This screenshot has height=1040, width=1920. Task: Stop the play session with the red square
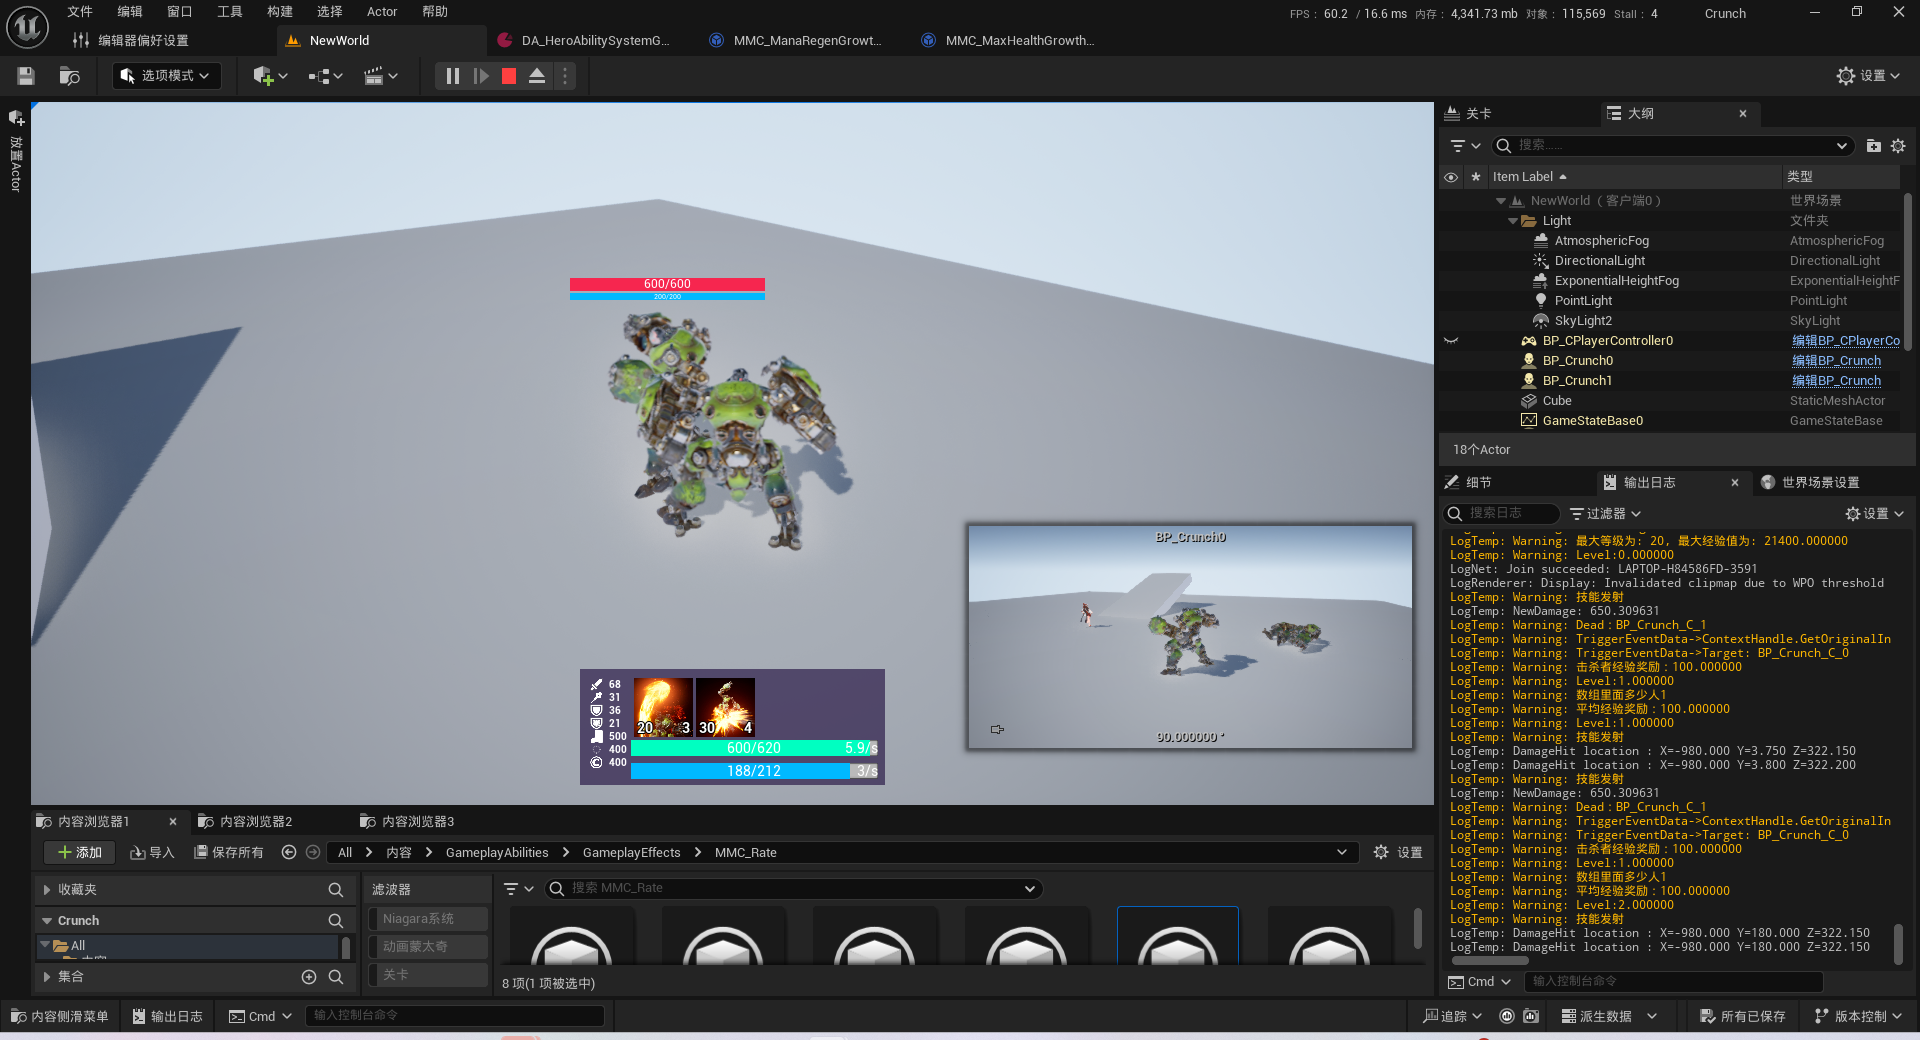pyautogui.click(x=509, y=76)
